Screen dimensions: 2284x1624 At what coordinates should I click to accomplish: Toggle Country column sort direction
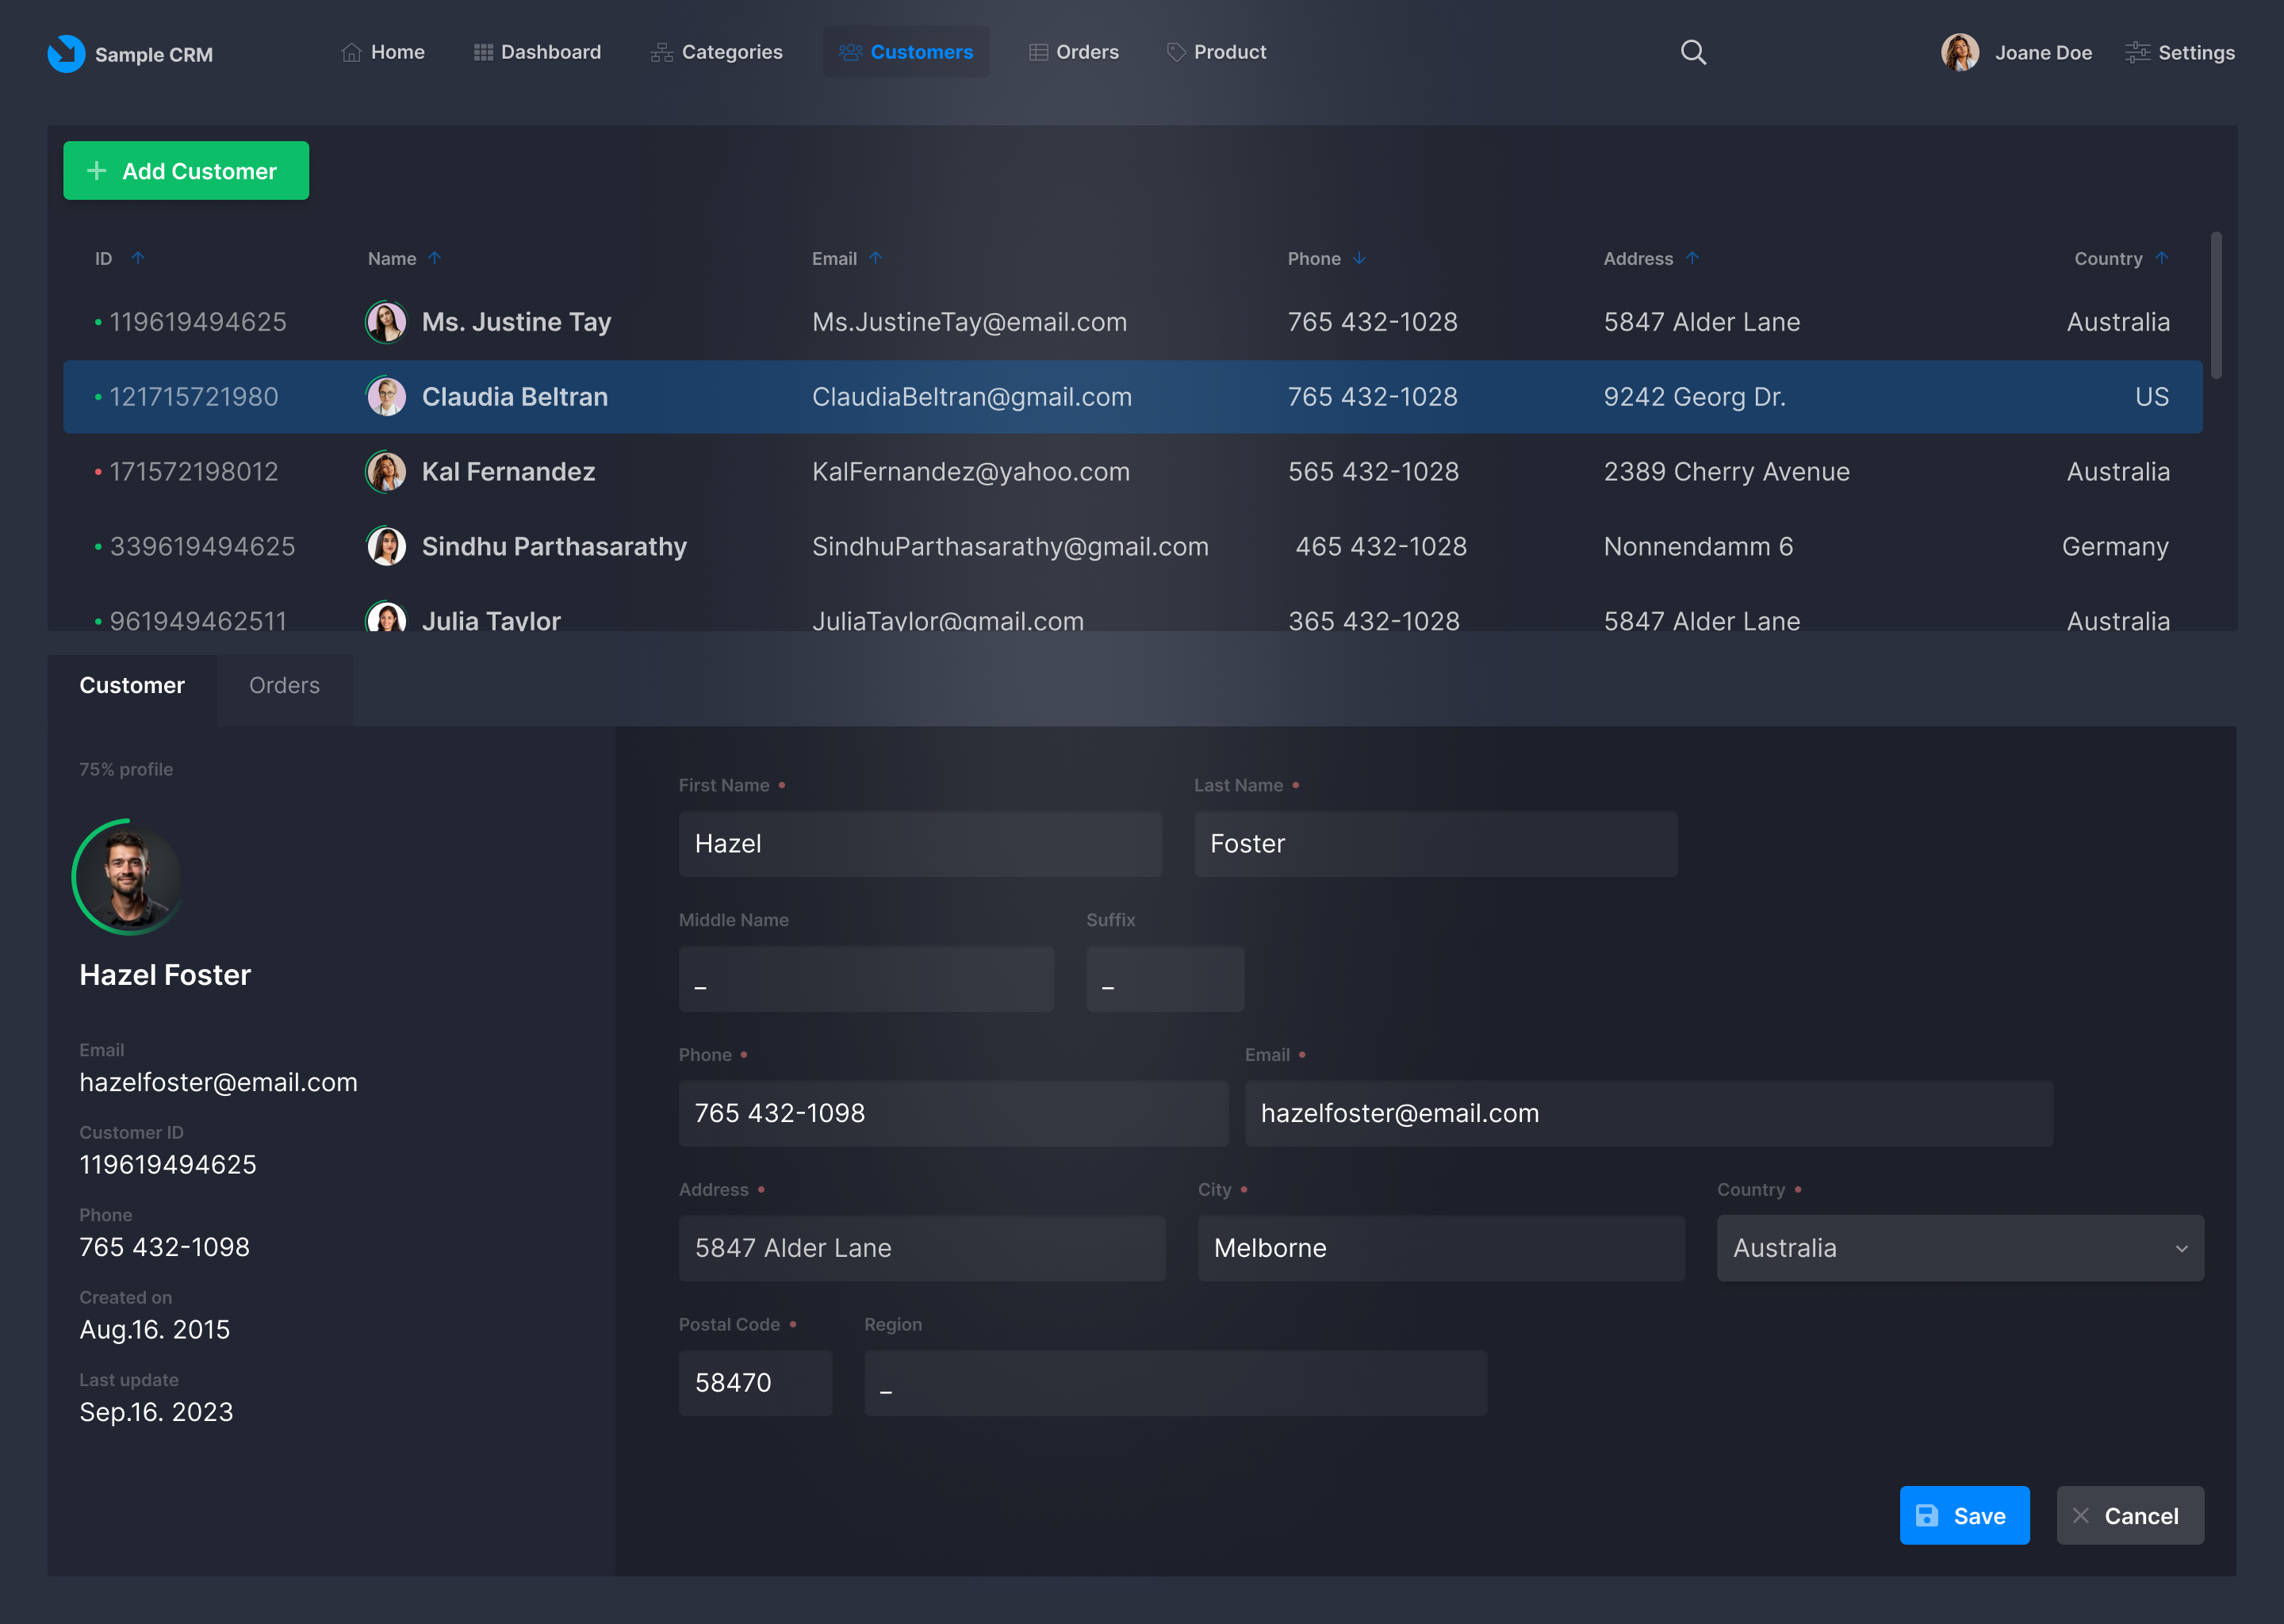click(x=2161, y=258)
